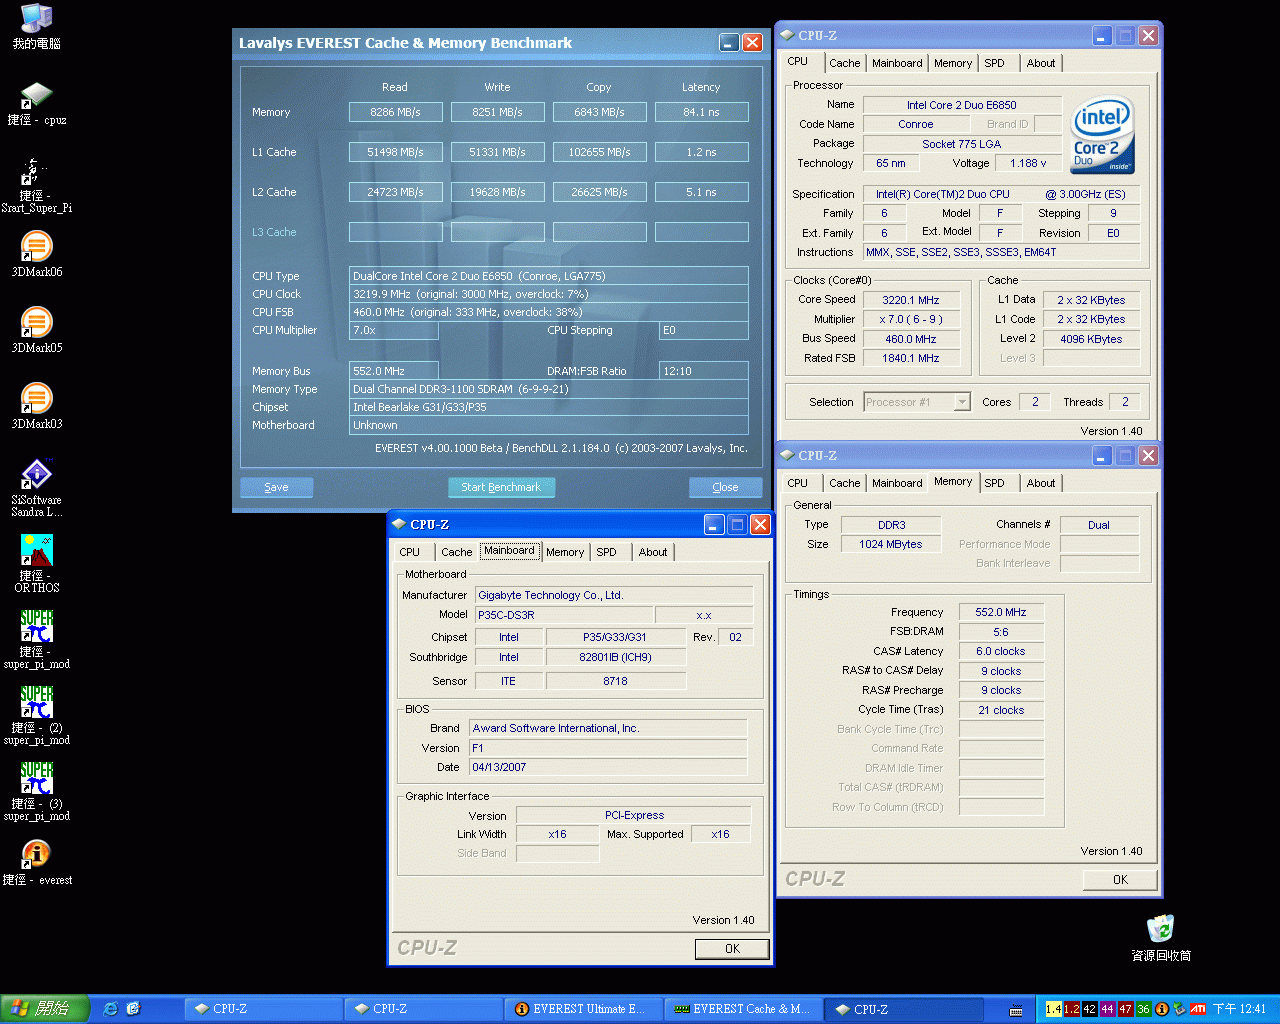Click the red 1.2 tray sensor icon

pyautogui.click(x=1071, y=1009)
